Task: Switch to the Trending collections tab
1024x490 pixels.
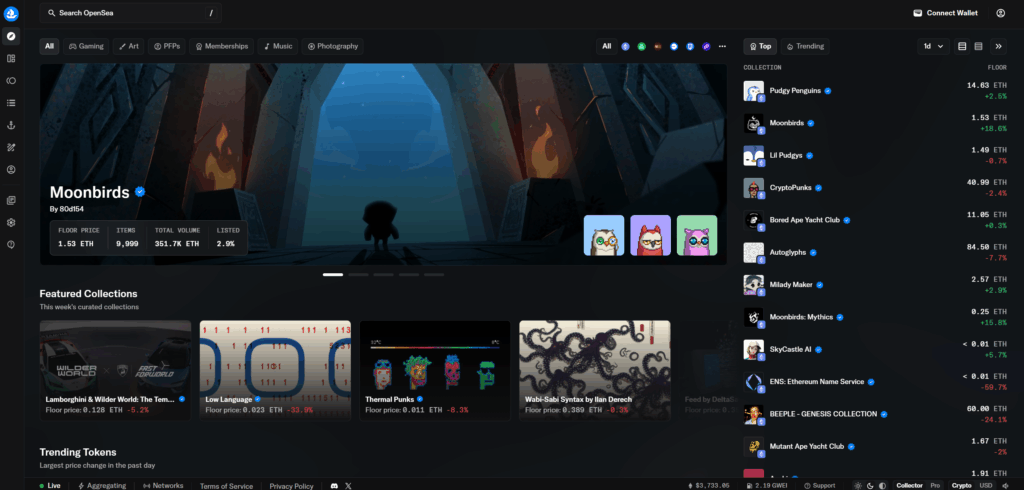Action: [805, 46]
